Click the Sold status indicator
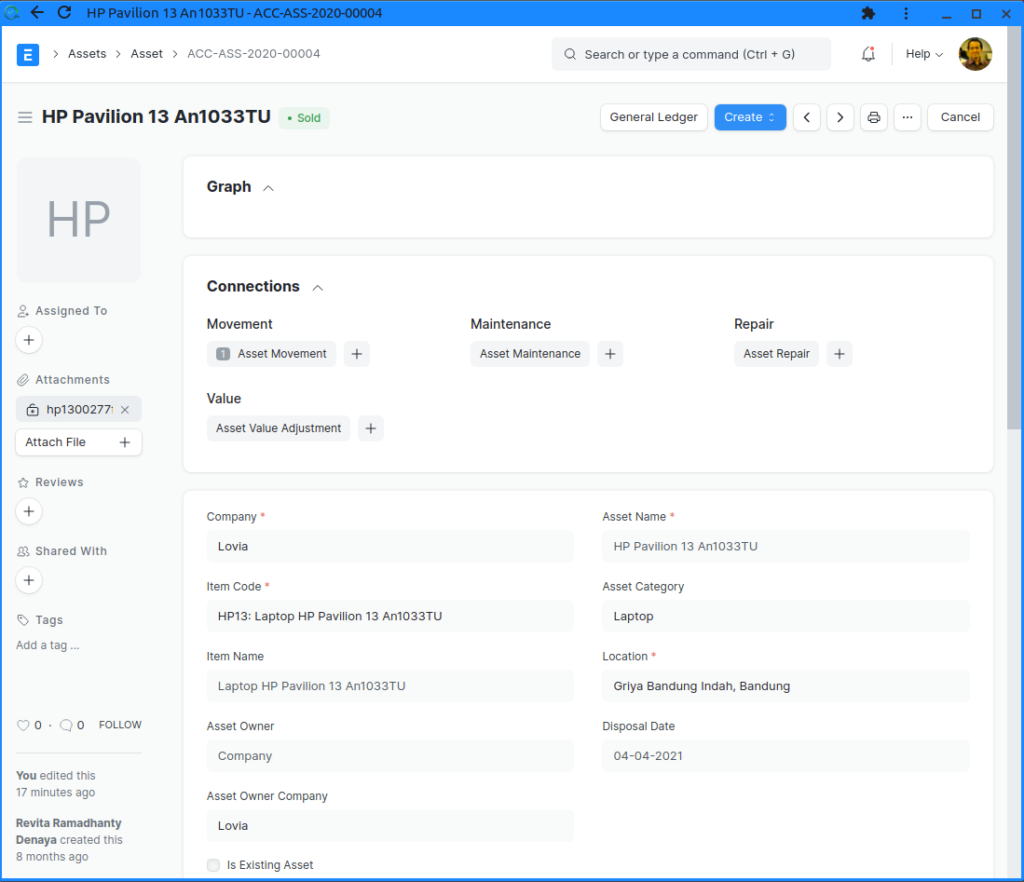 click(x=304, y=118)
